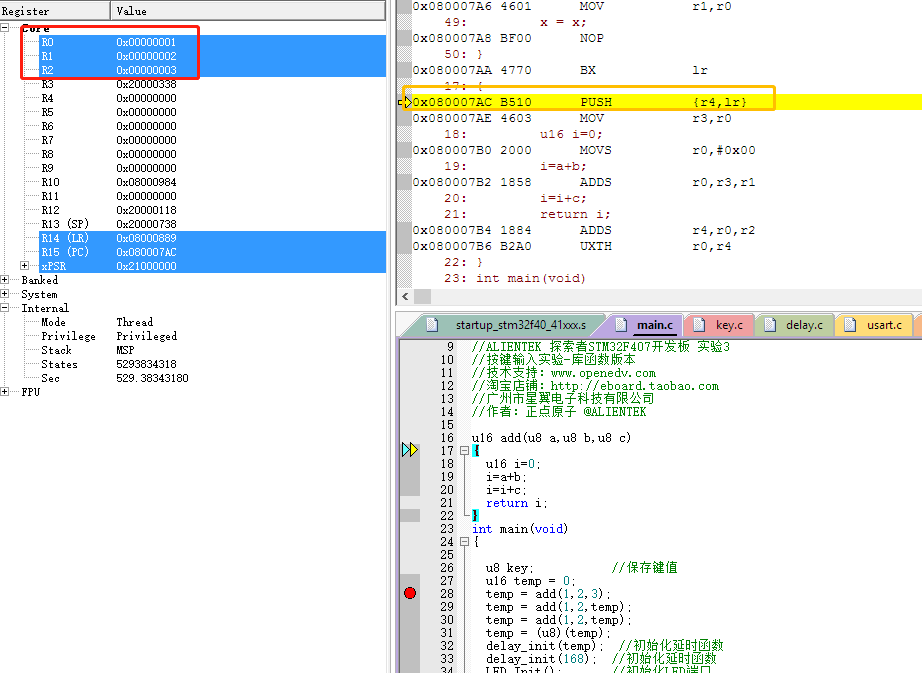Viewport: 922px width, 673px height.
Task: Click the R0 value 0x00000001
Action: point(146,42)
